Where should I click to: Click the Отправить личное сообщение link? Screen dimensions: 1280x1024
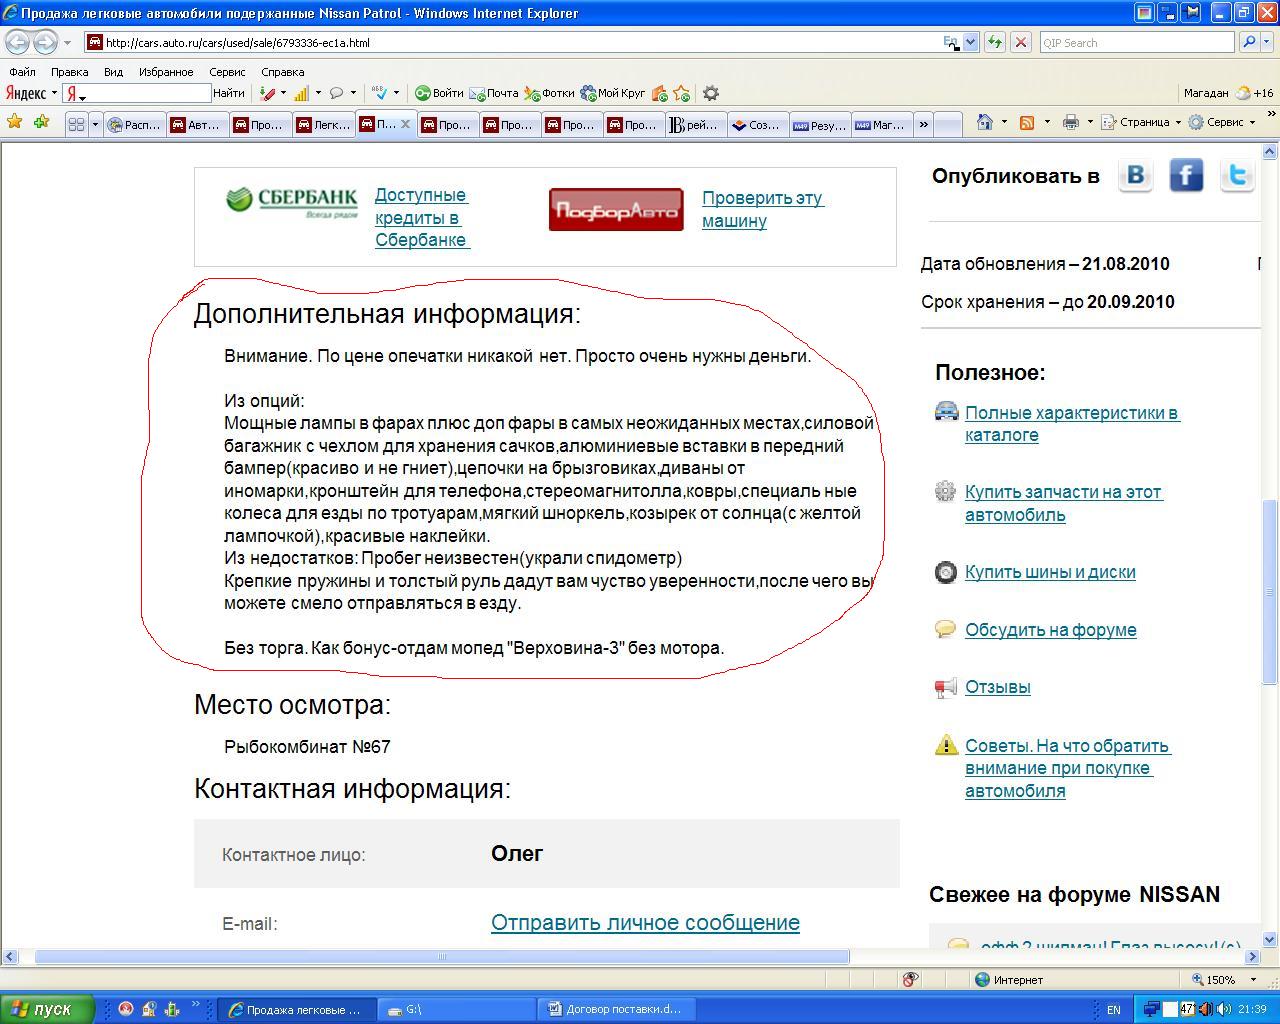[x=645, y=923]
